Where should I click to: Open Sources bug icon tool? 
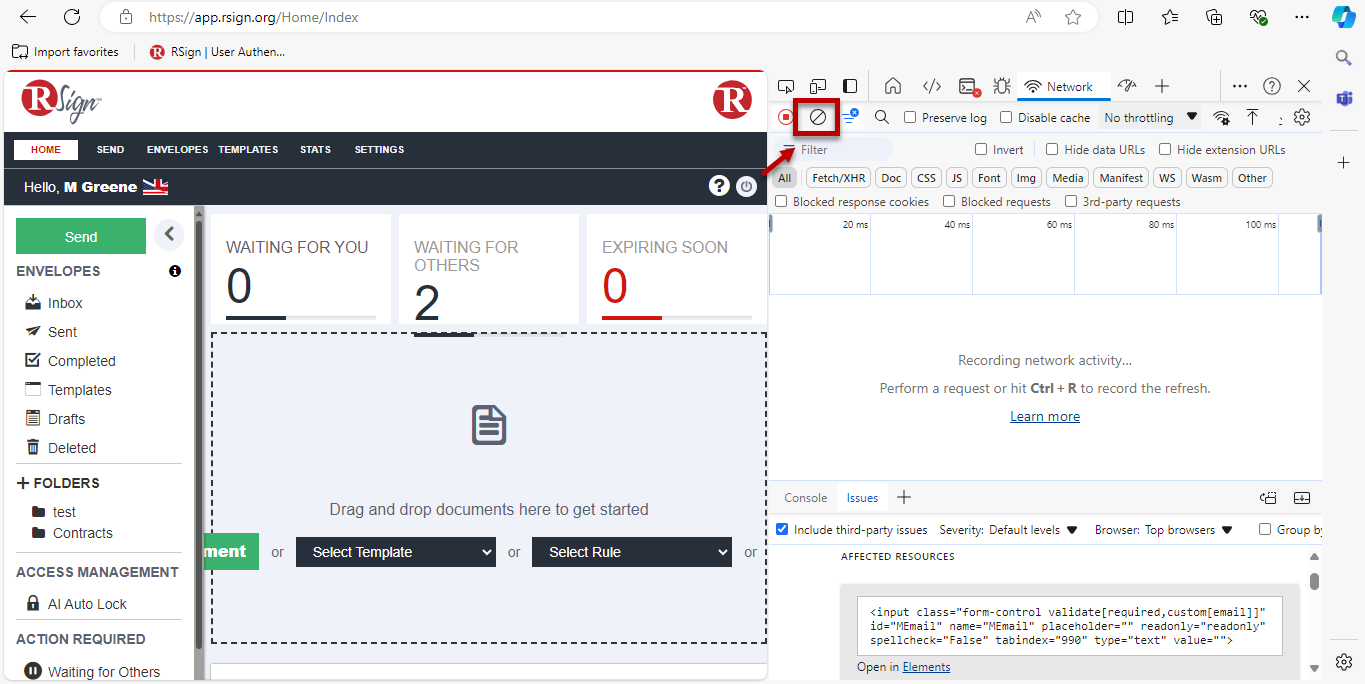(1002, 86)
